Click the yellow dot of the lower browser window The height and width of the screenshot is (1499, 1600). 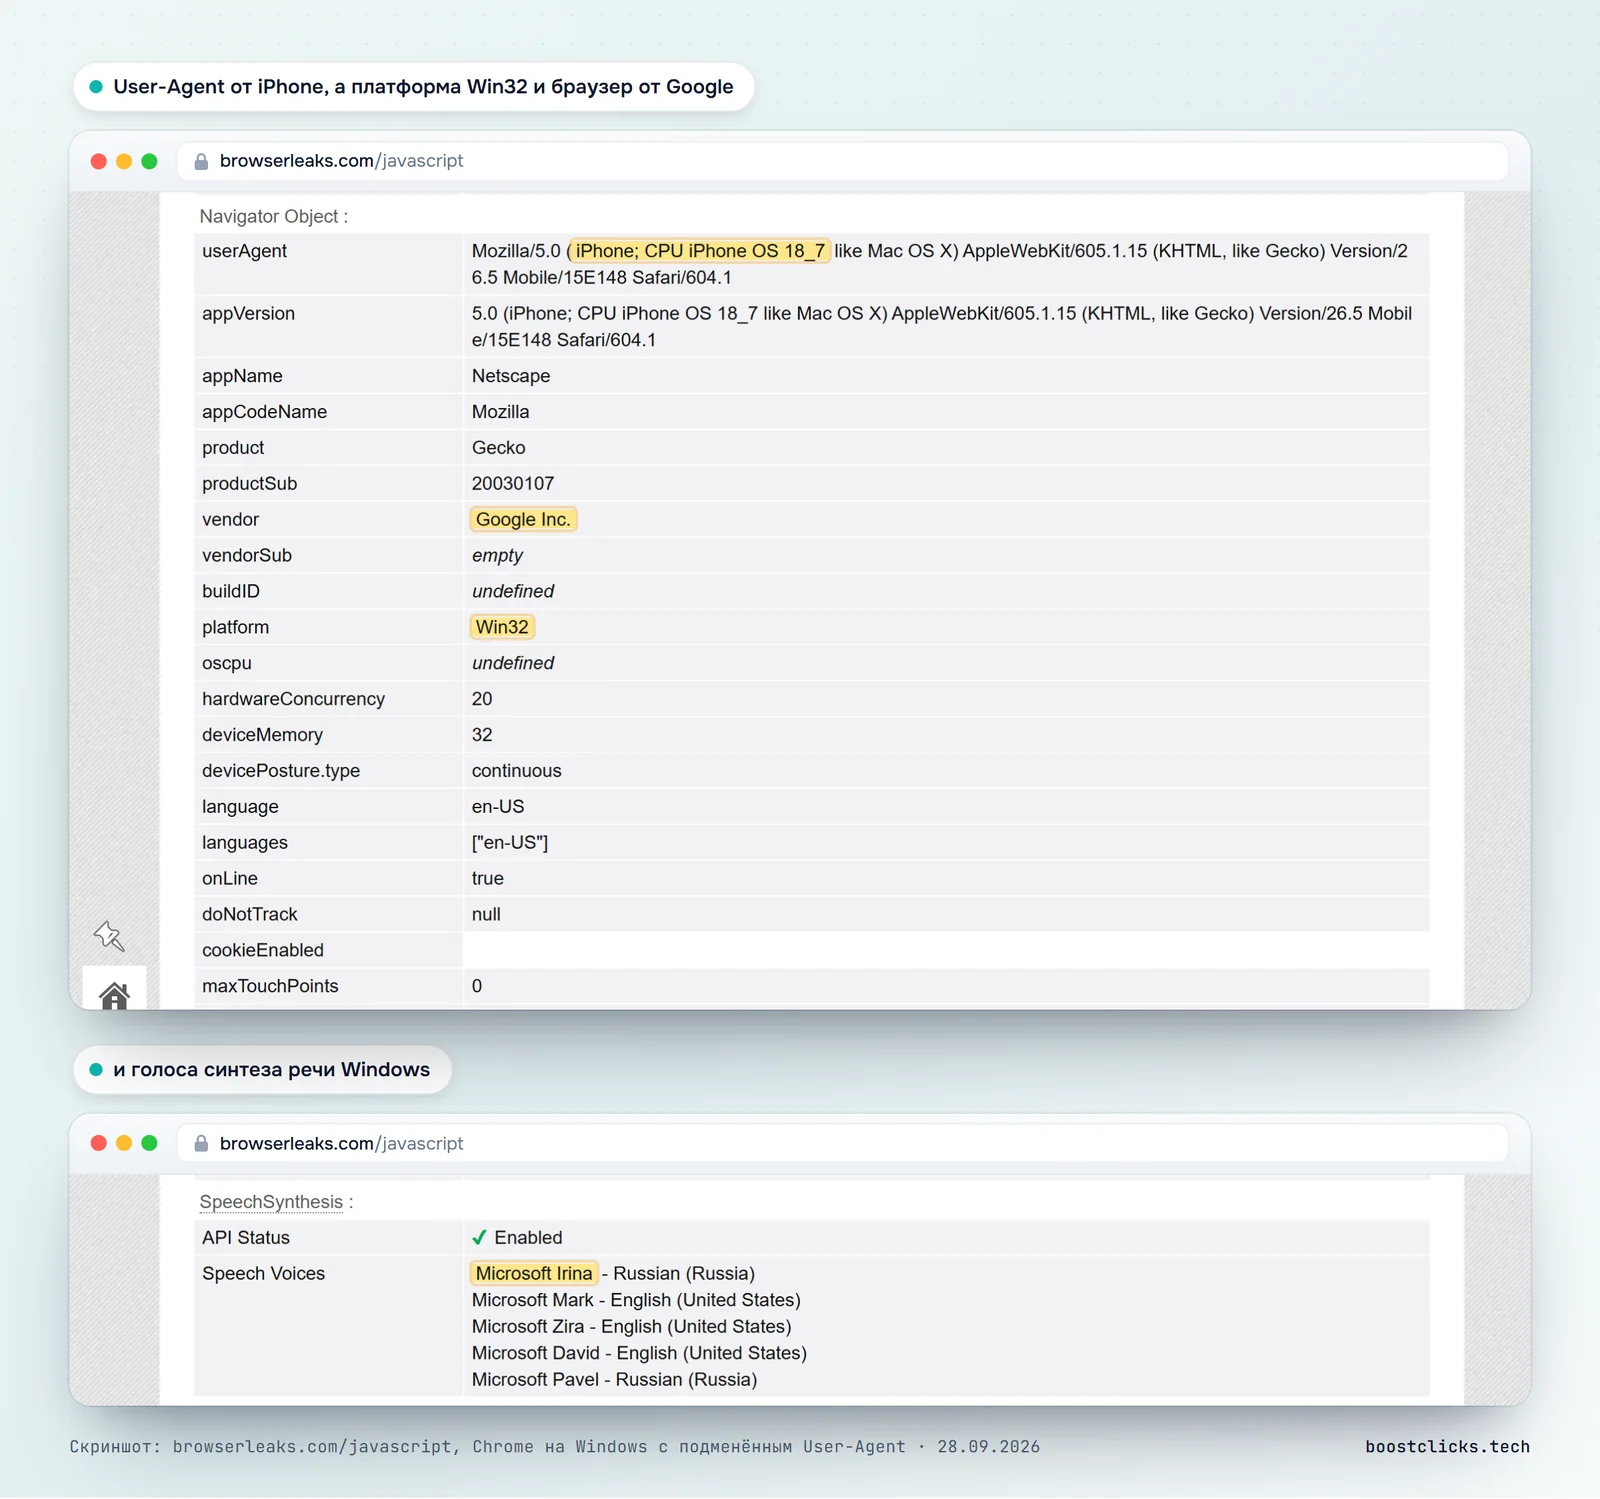tap(124, 1143)
